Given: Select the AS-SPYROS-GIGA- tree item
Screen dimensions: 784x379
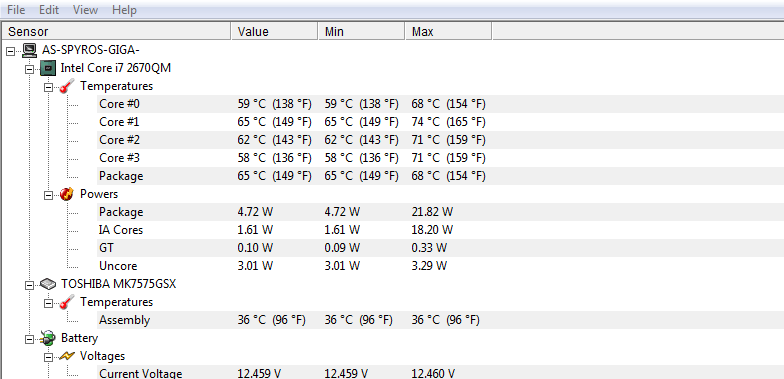Looking at the screenshot, I should coord(91,50).
